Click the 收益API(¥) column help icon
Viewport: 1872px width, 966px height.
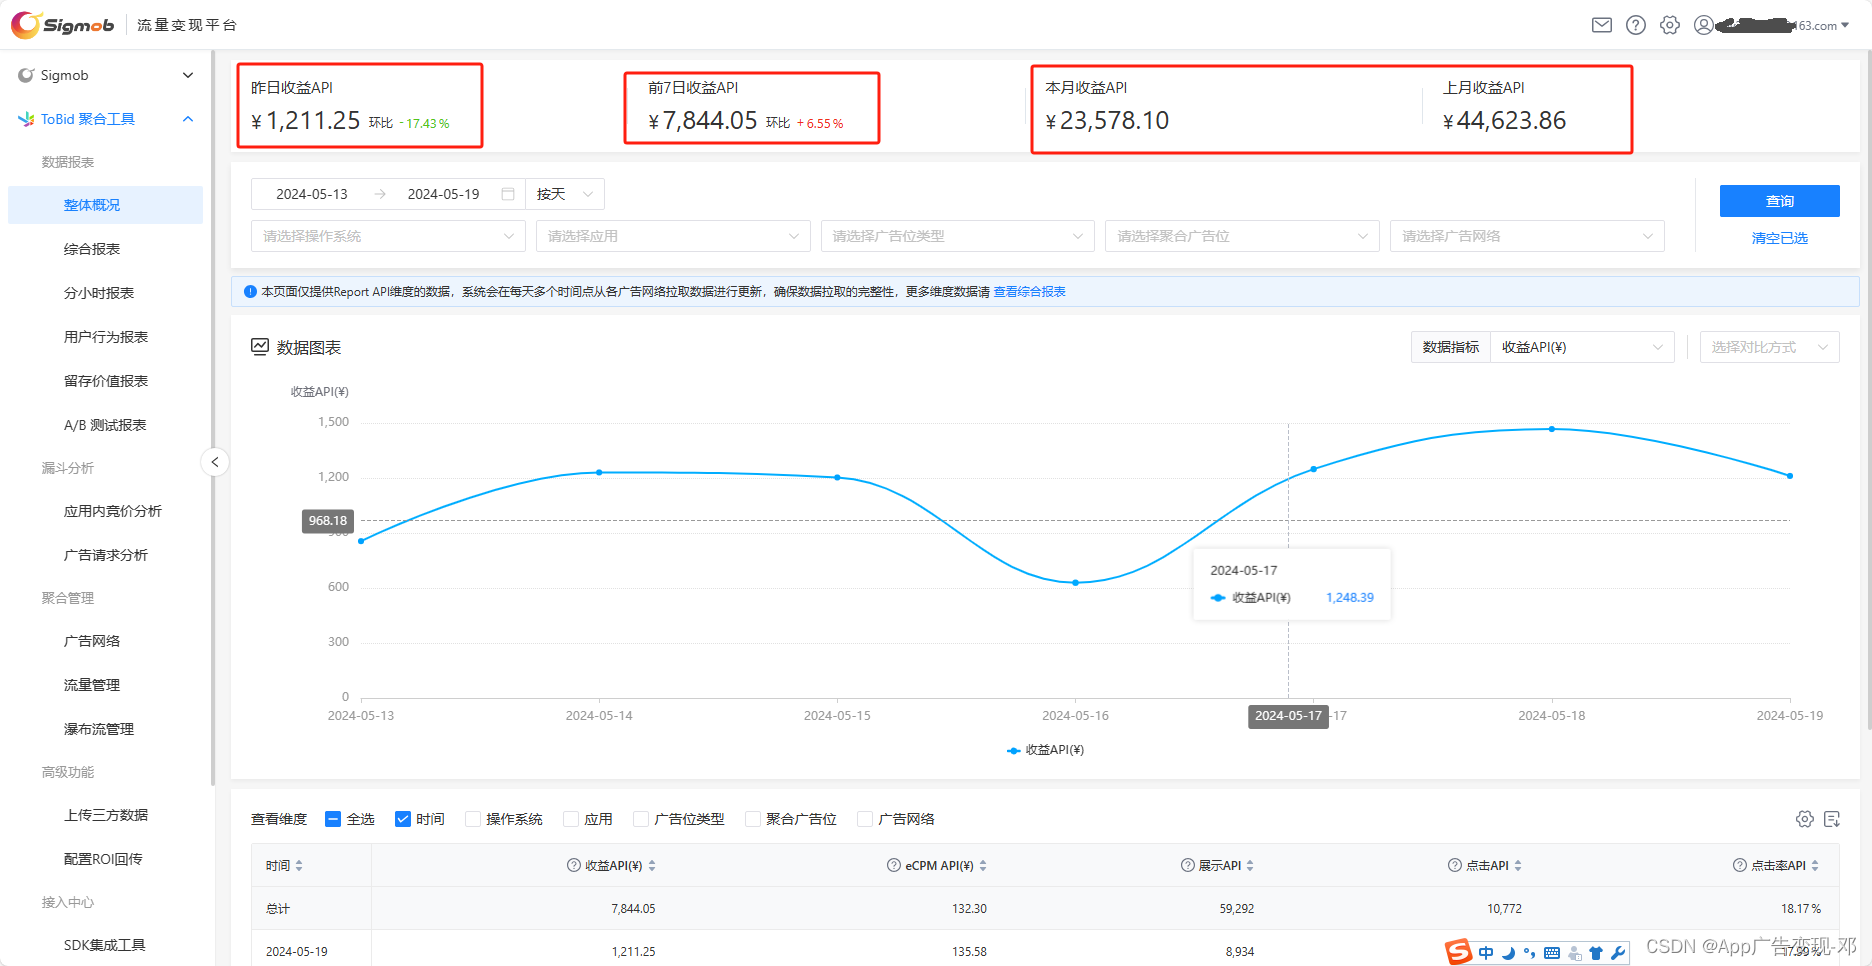(x=574, y=865)
